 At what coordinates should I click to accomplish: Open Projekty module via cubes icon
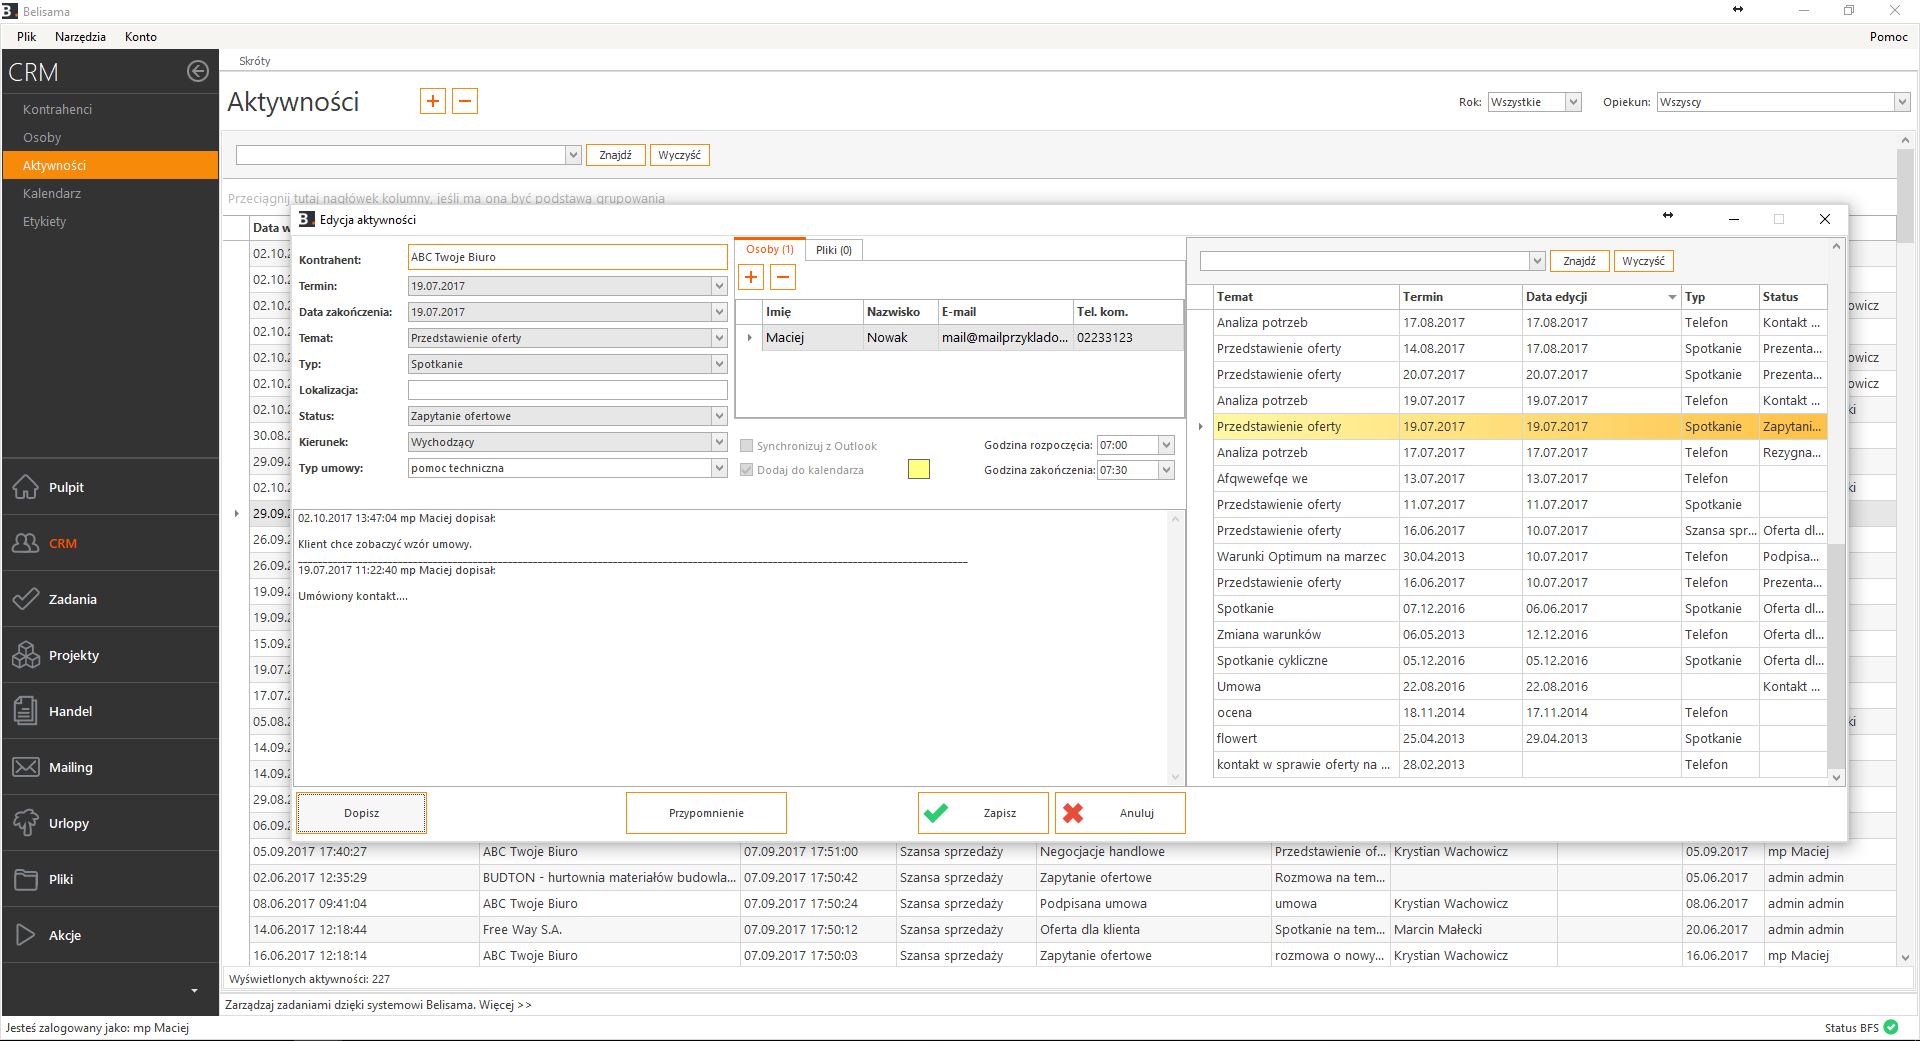coord(26,655)
